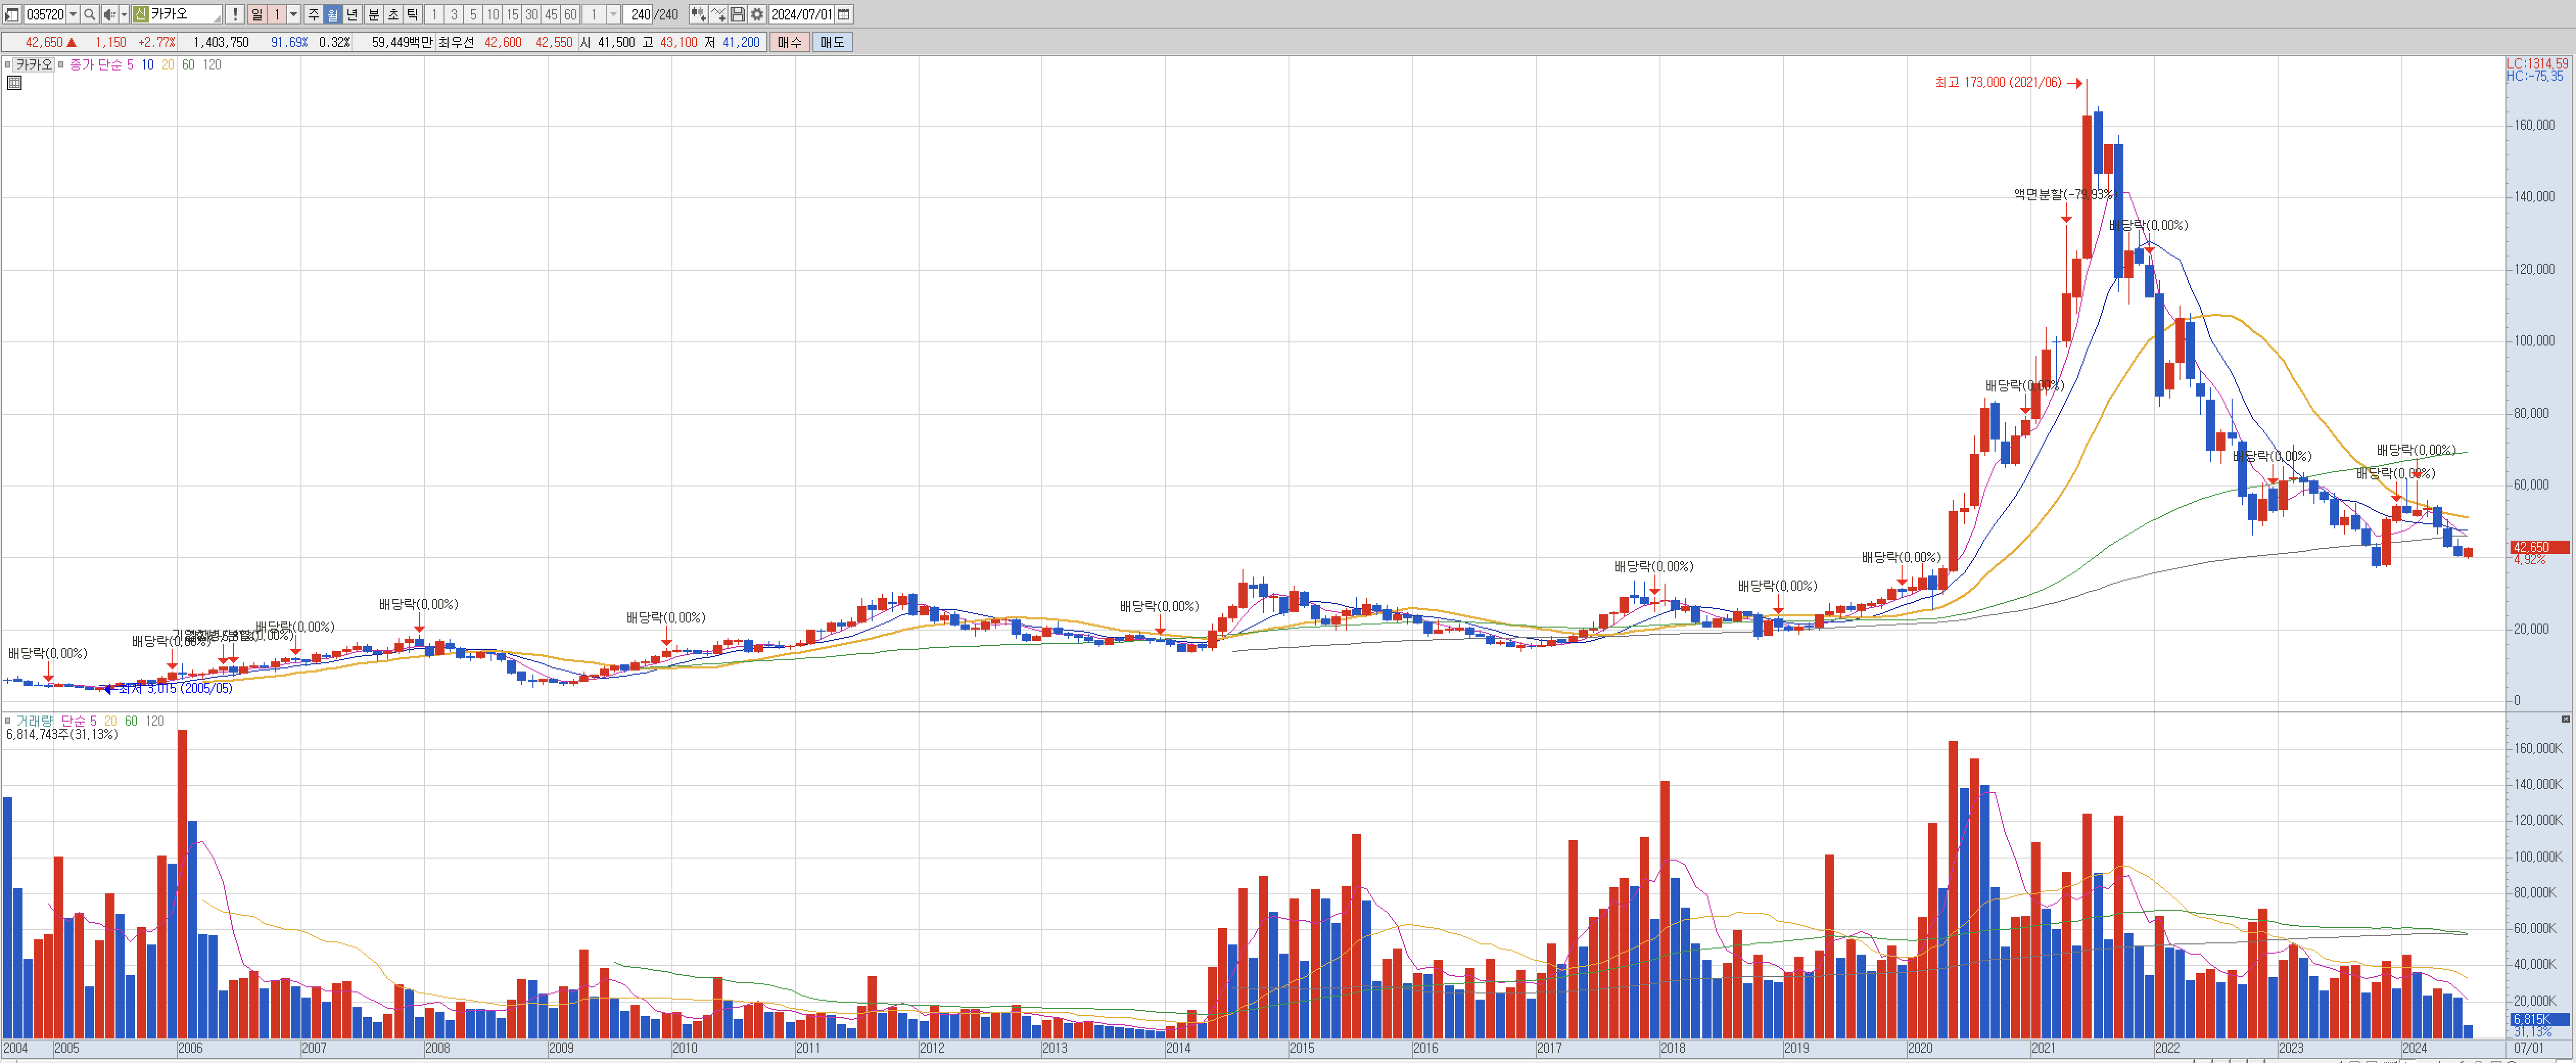The width and height of the screenshot is (2576, 1063).
Task: Click the data table grid icon
Action: (x=14, y=83)
